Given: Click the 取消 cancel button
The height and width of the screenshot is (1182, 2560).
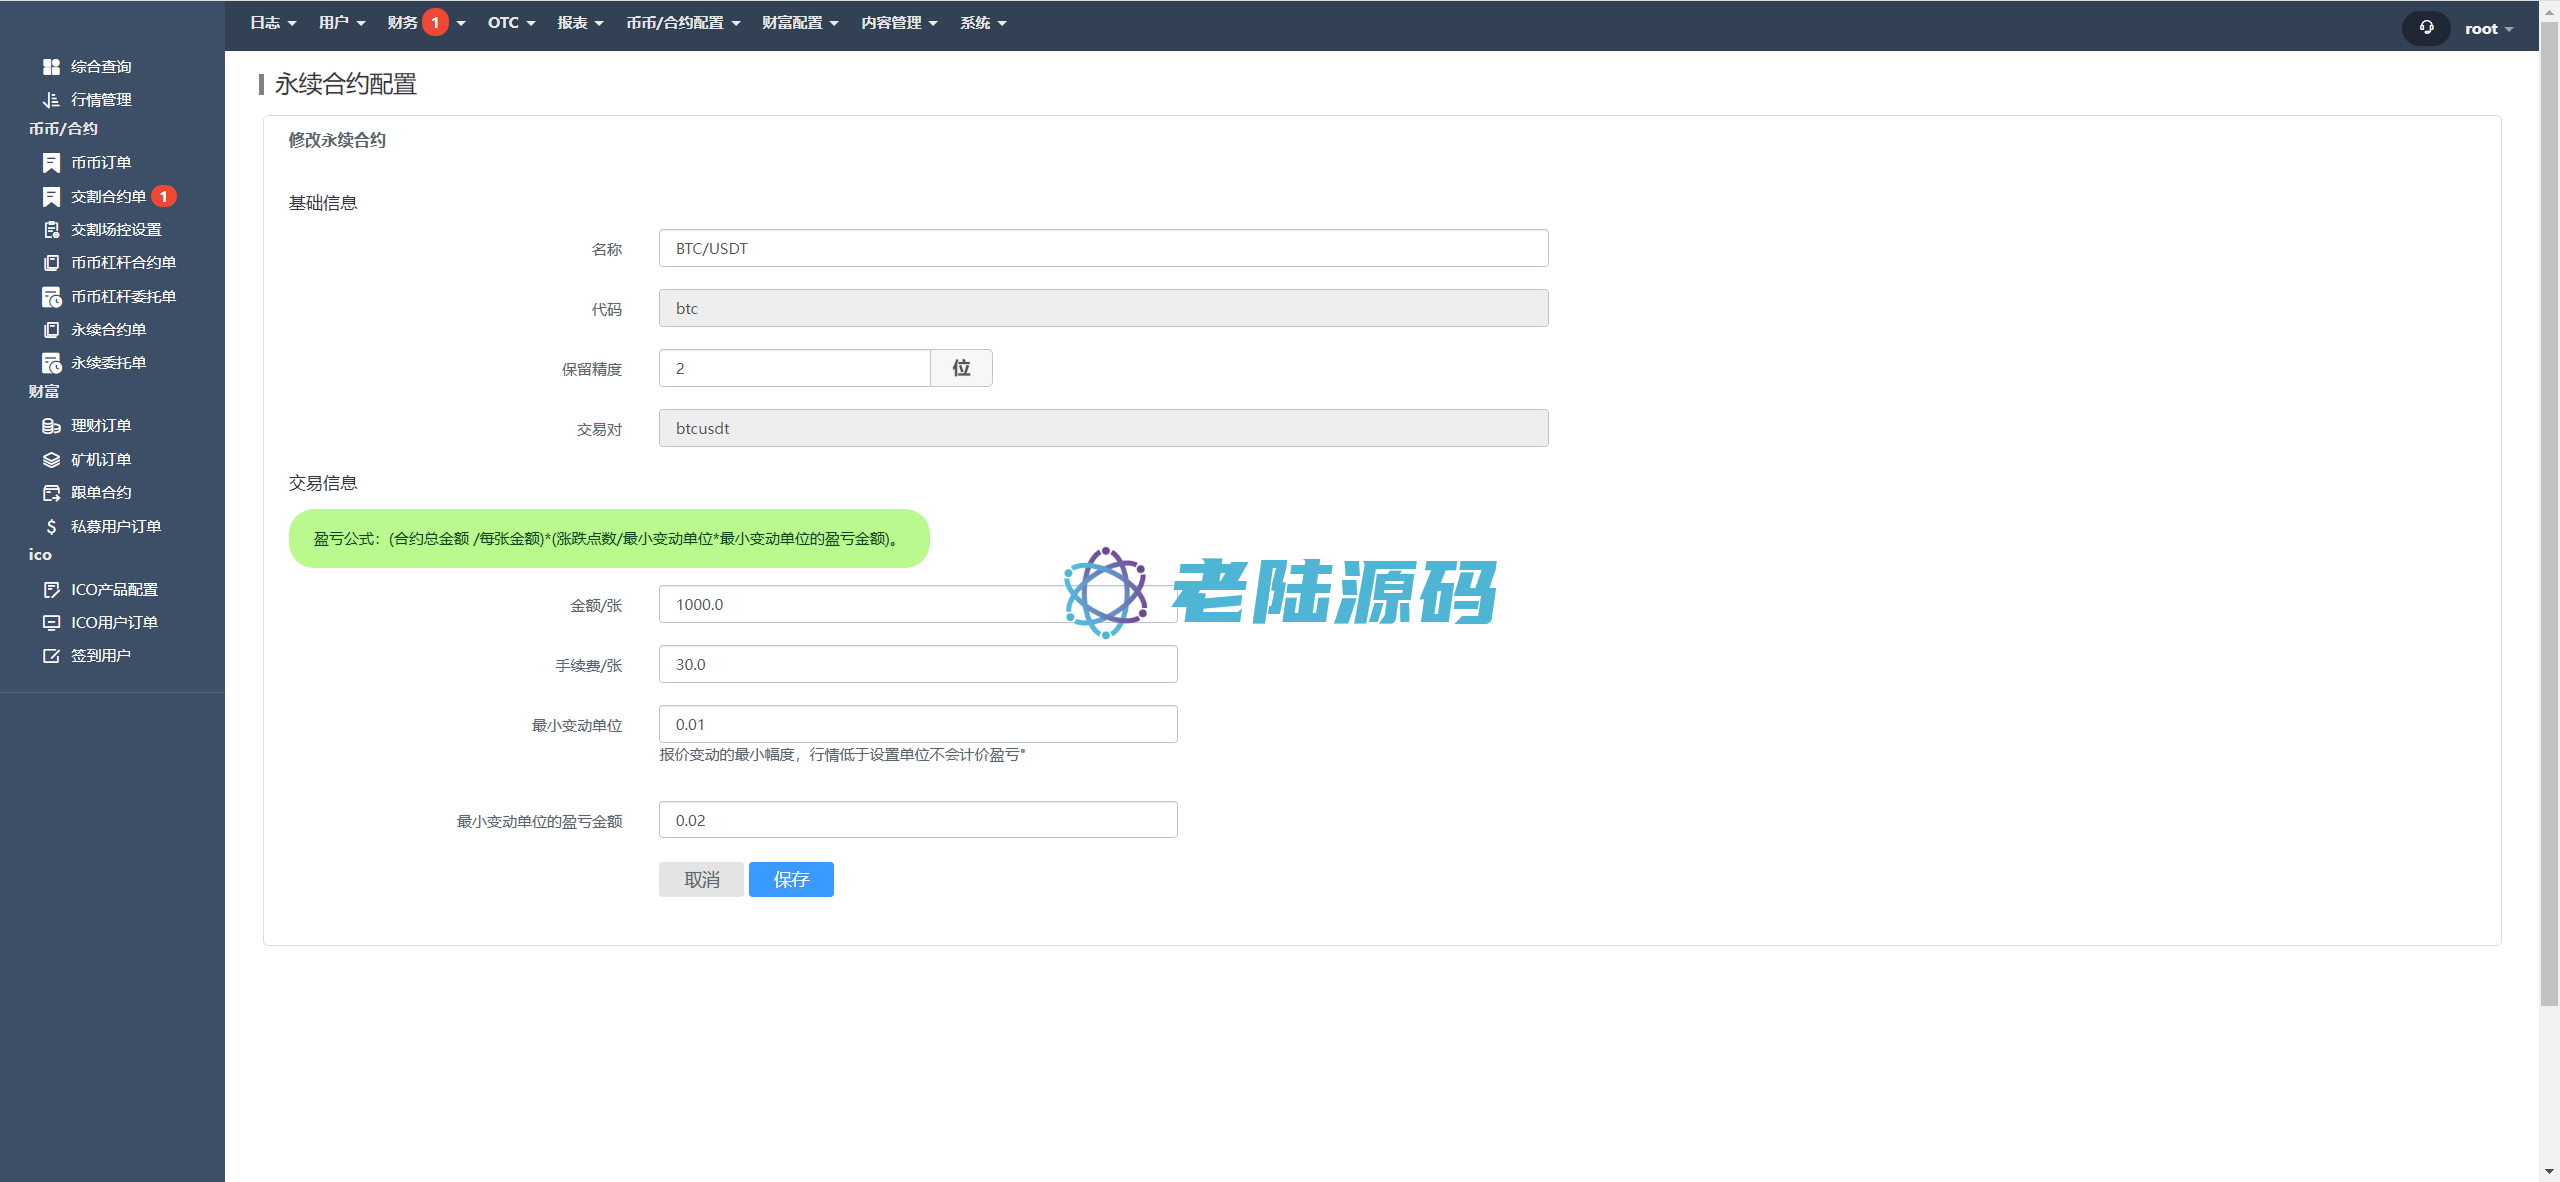Looking at the screenshot, I should (x=701, y=879).
